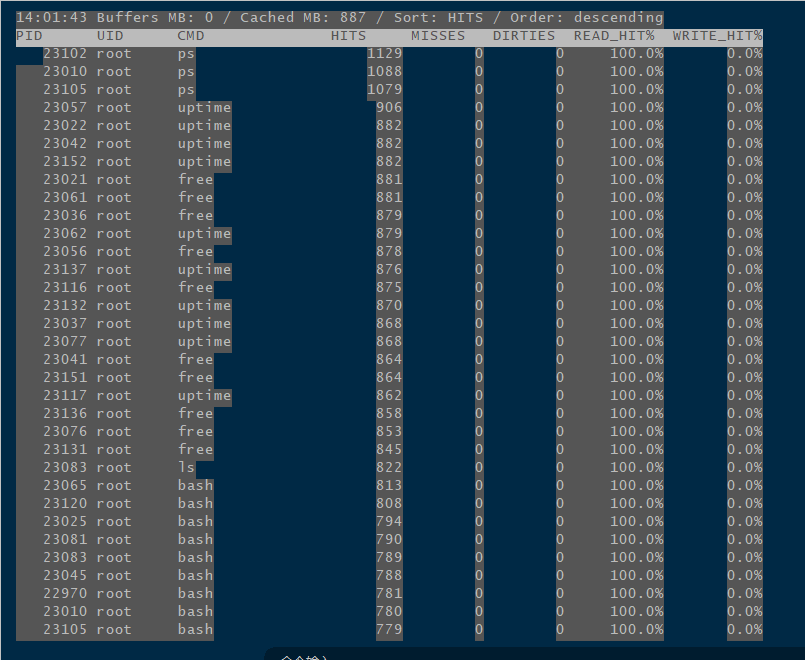Image resolution: width=805 pixels, height=660 pixels.
Task: Select the HITS value 1079
Action: click(385, 90)
